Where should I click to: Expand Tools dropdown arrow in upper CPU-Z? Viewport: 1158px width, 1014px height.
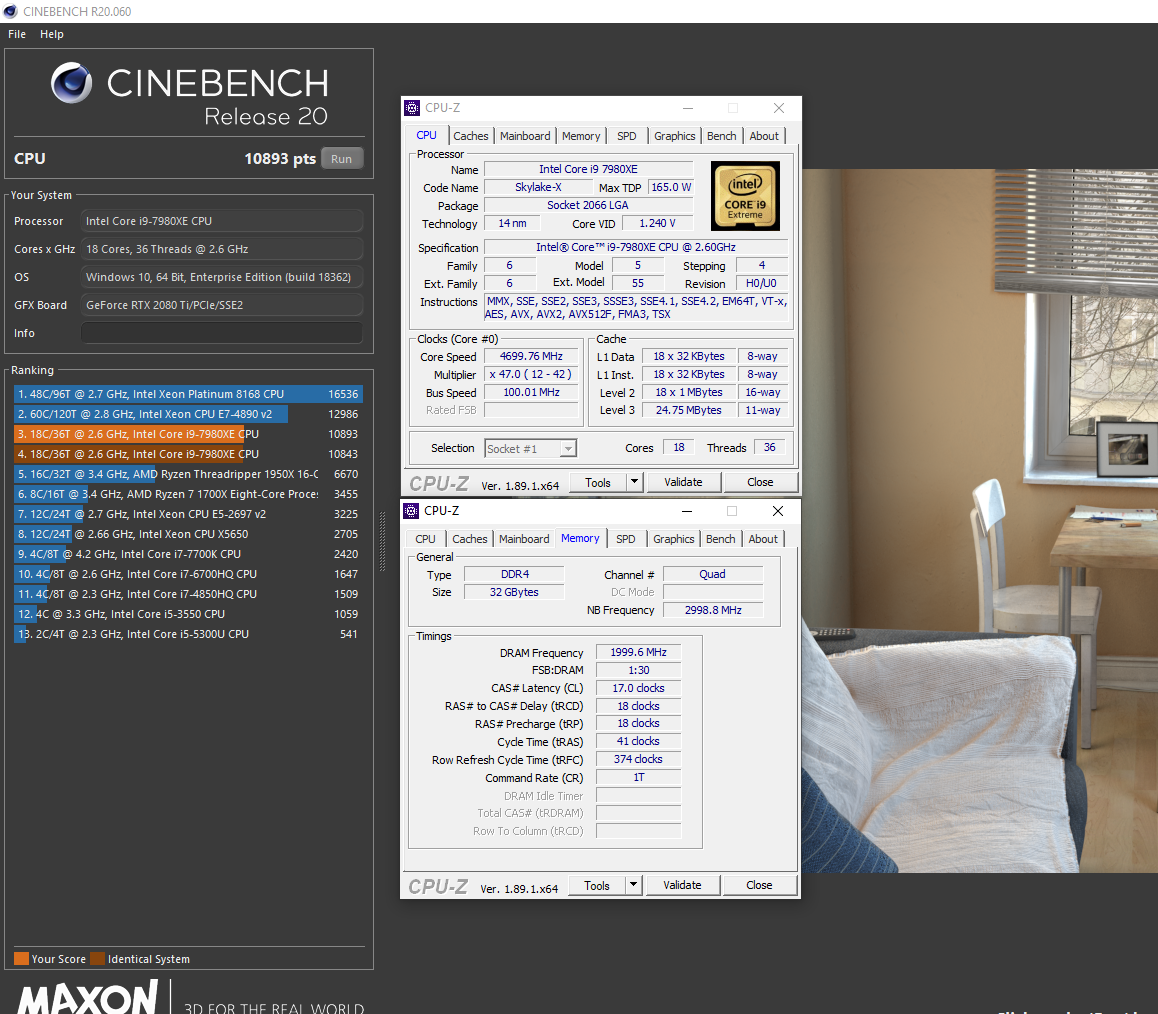point(634,482)
